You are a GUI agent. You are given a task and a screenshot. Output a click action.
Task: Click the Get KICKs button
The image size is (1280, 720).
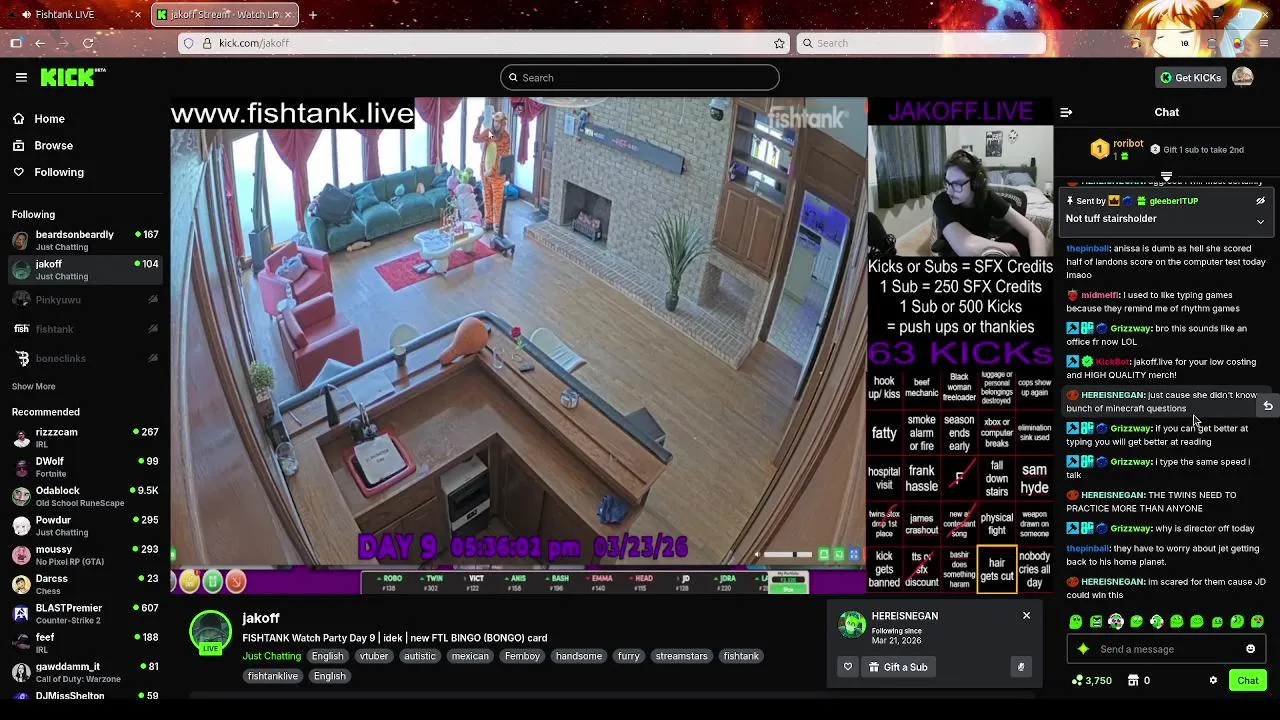tap(1190, 78)
